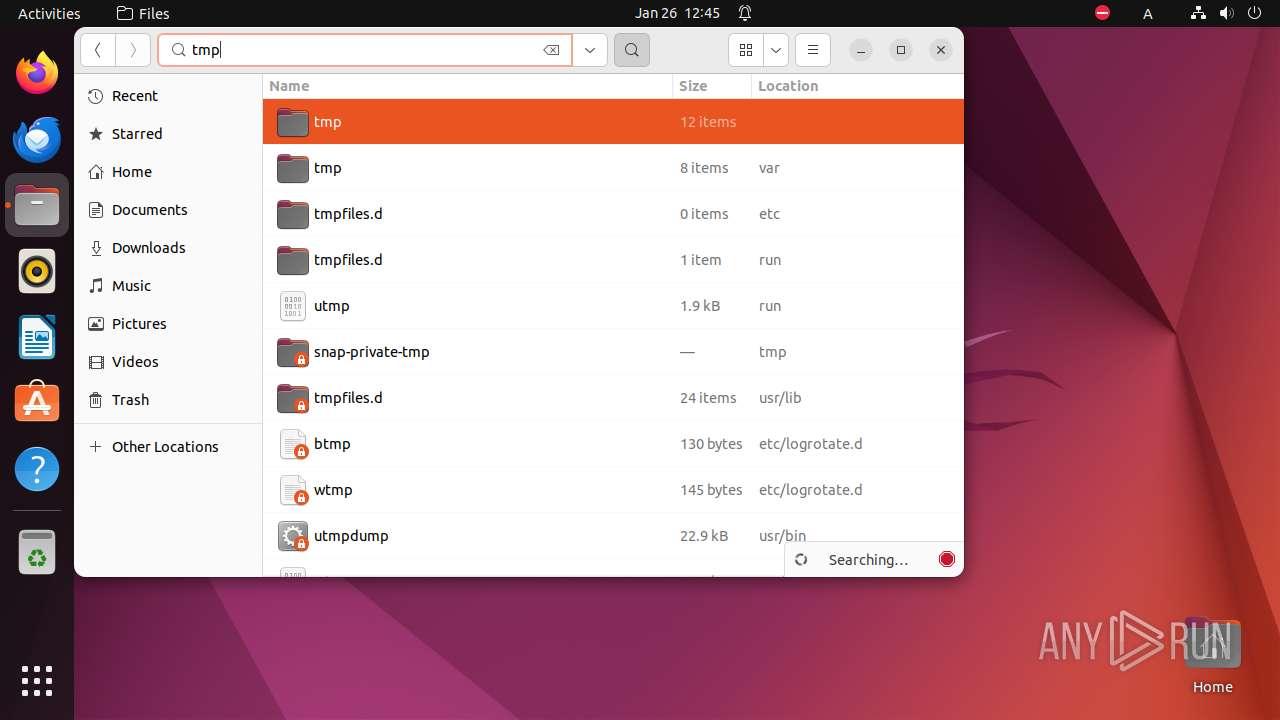Open the network status icon
This screenshot has width=1280, height=720.
tap(1198, 13)
